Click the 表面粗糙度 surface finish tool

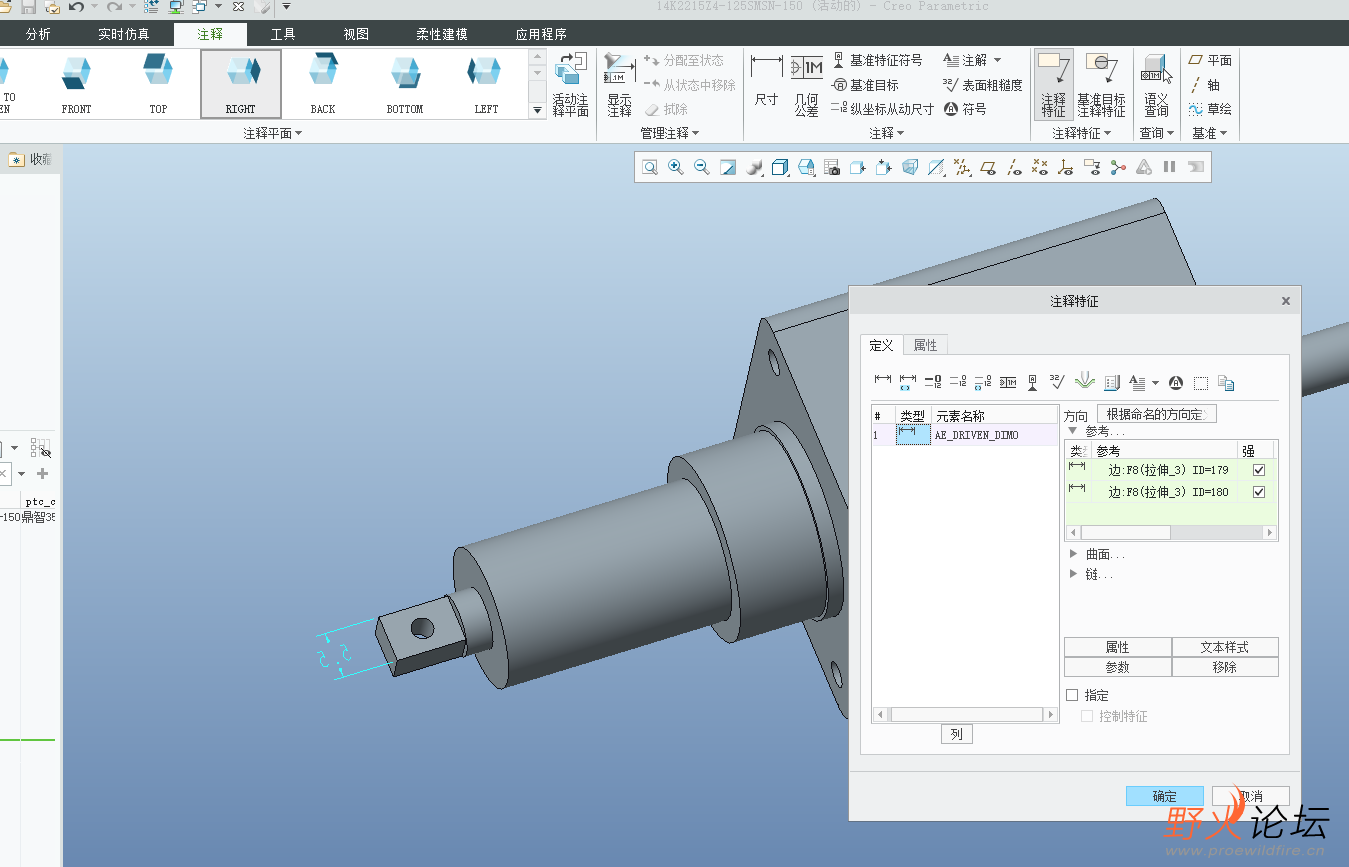pos(983,85)
